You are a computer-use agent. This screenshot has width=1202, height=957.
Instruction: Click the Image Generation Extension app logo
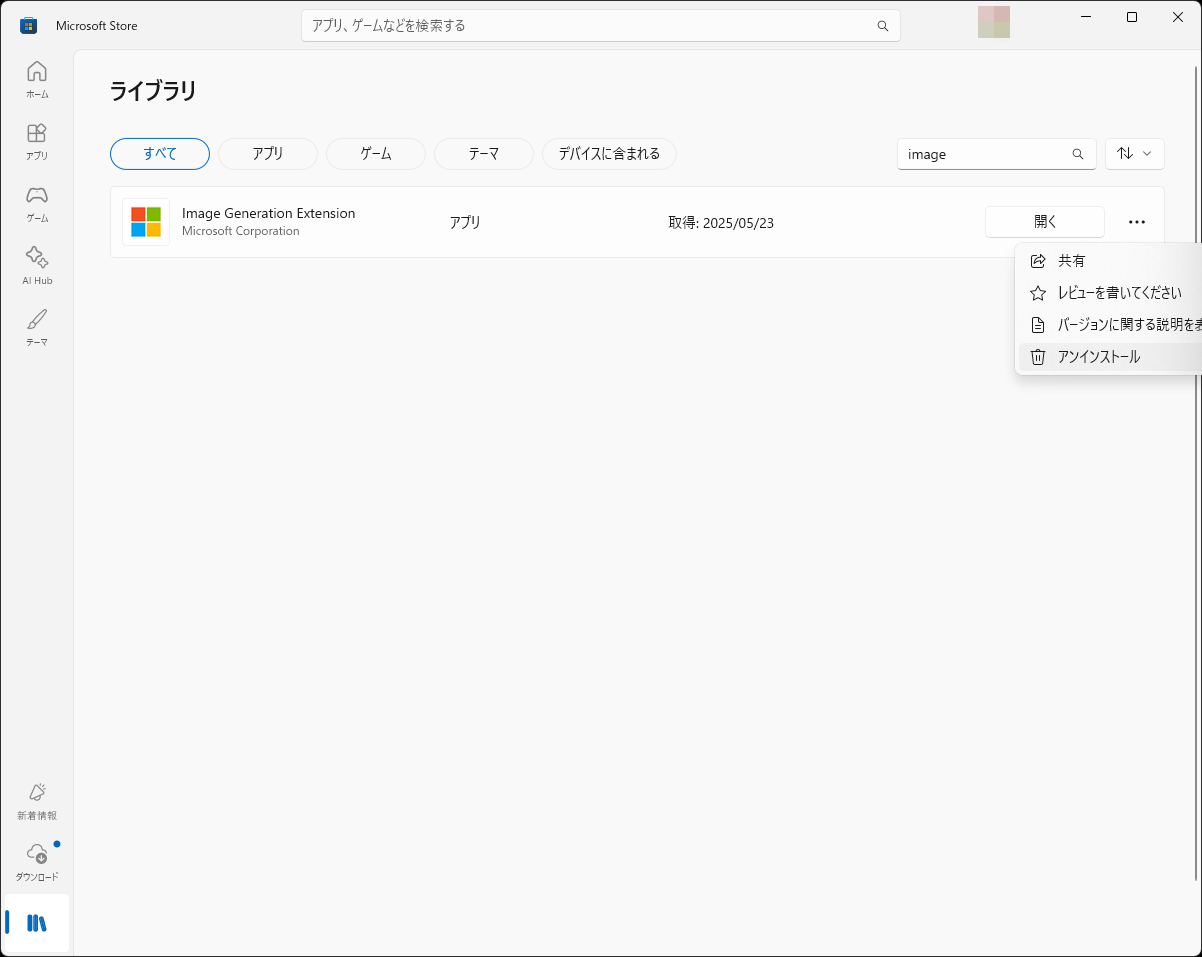click(146, 222)
